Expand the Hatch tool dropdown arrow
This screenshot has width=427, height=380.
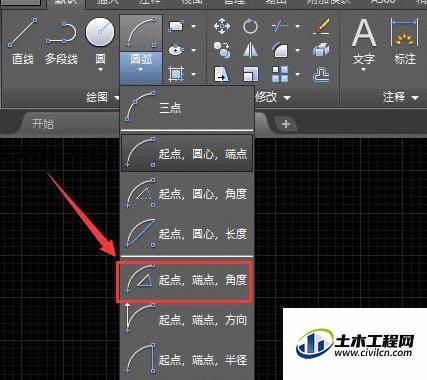tap(194, 74)
